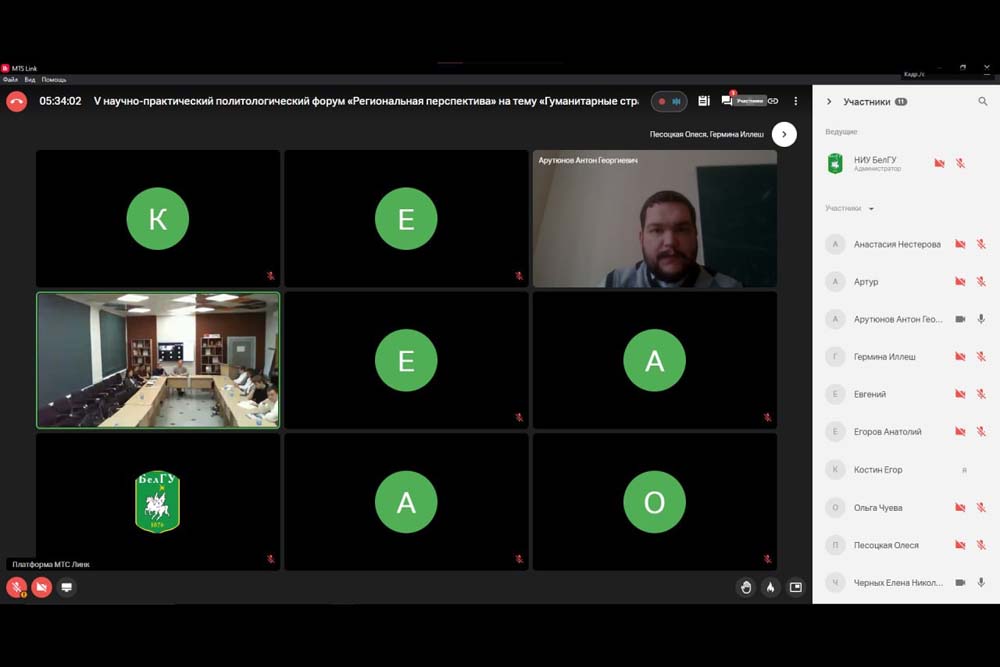
Task: Open the three-dot more options menu
Action: click(x=796, y=101)
